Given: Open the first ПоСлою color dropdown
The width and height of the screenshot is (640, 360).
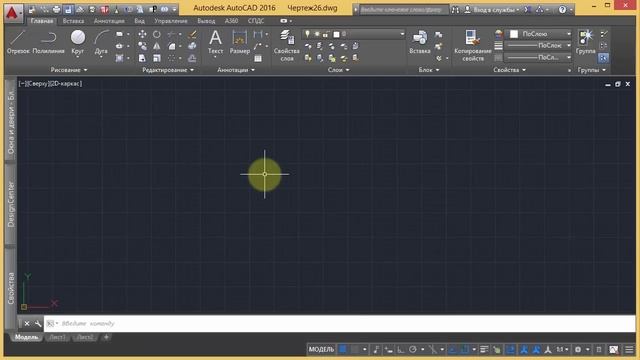Looking at the screenshot, I should (x=539, y=34).
